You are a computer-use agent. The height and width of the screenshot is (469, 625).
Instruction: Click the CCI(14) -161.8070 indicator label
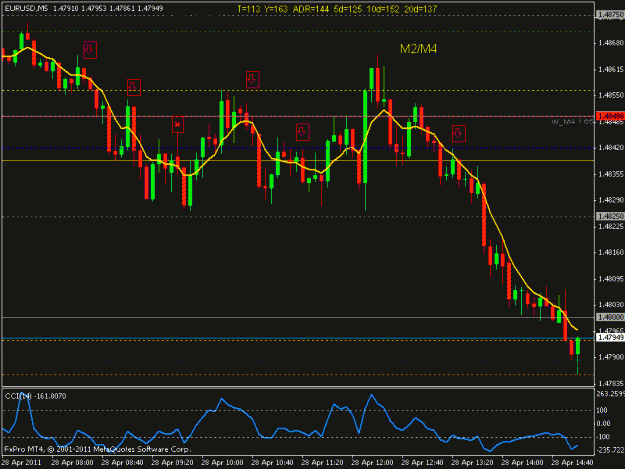35,396
